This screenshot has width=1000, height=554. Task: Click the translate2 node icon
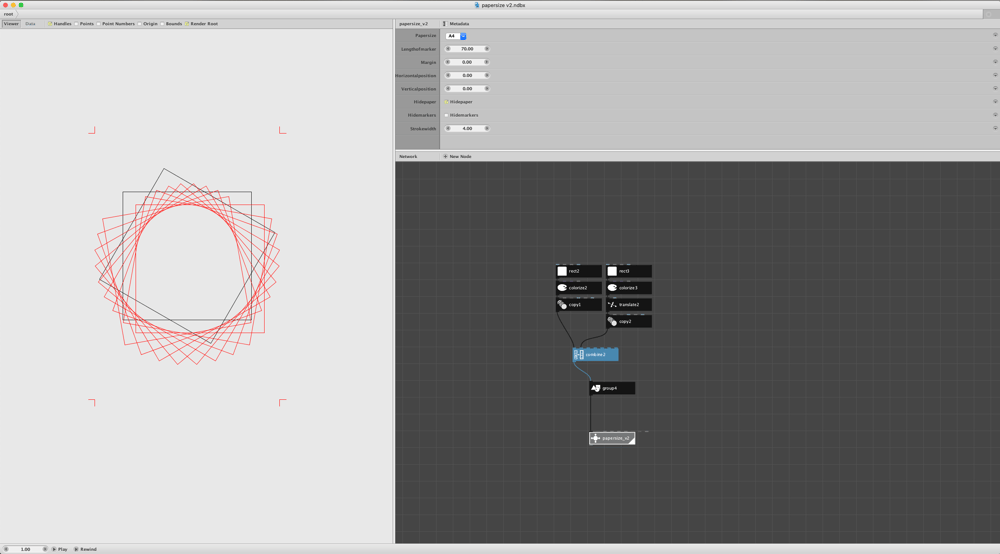click(612, 305)
